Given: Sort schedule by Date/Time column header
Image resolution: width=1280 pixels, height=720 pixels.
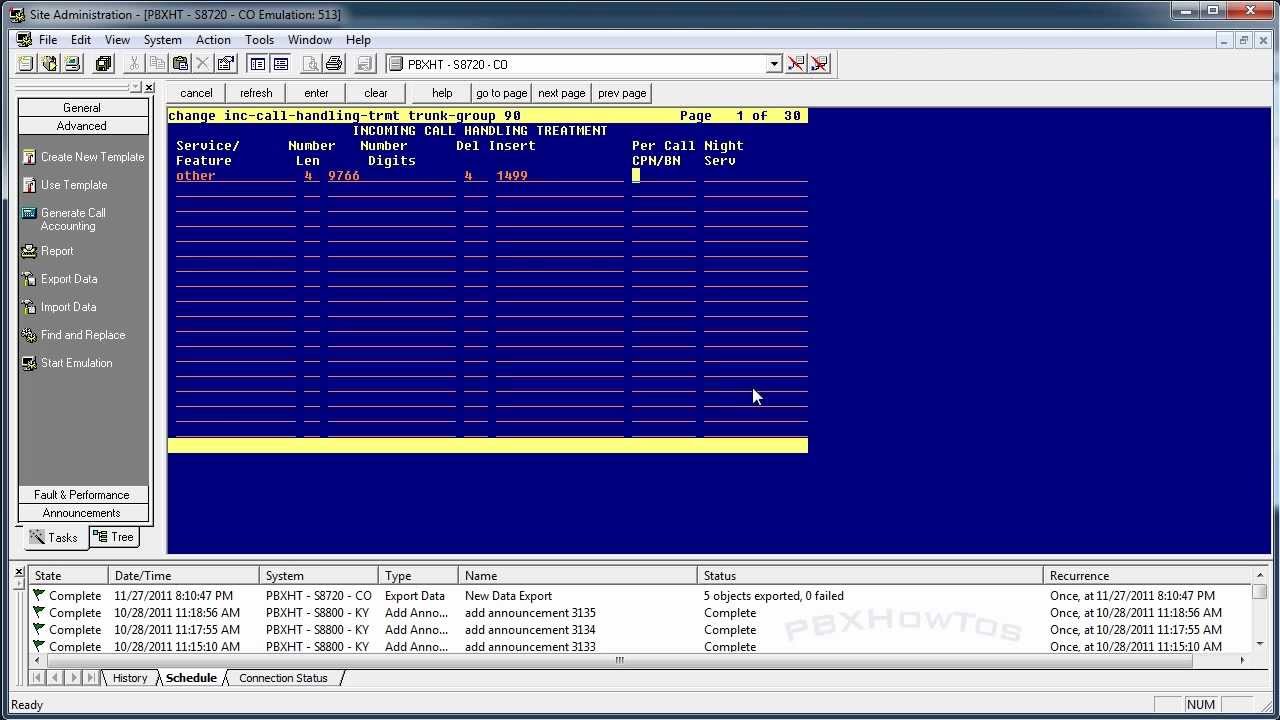Looking at the screenshot, I should tap(184, 576).
